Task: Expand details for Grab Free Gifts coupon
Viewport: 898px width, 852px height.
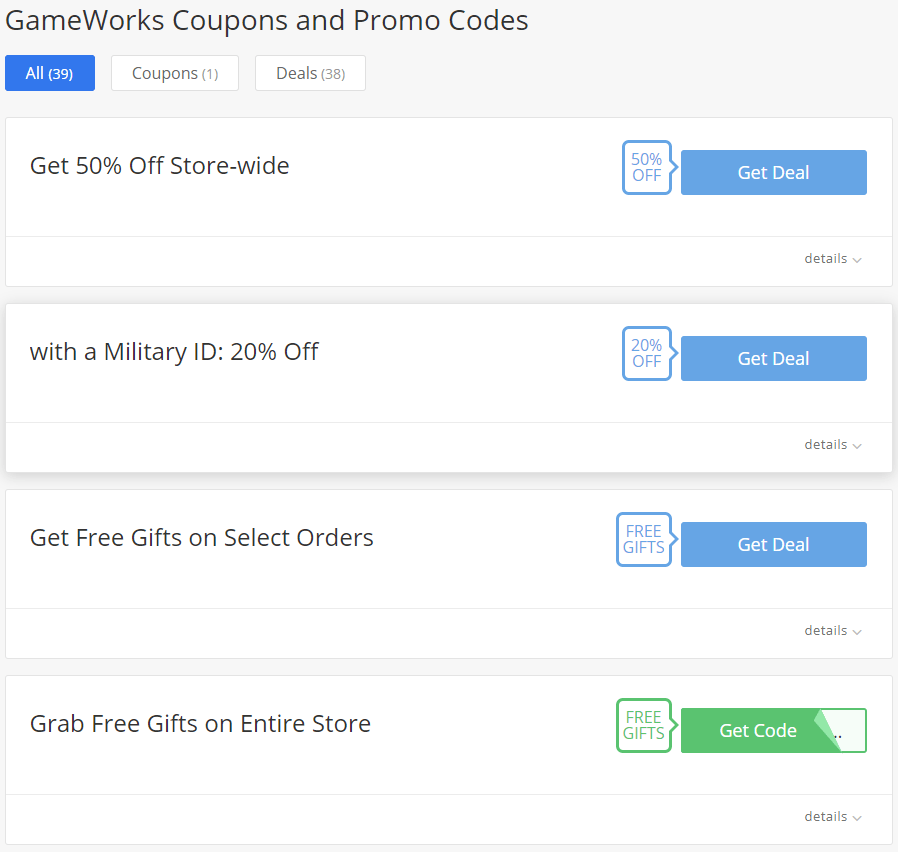Action: [x=833, y=817]
